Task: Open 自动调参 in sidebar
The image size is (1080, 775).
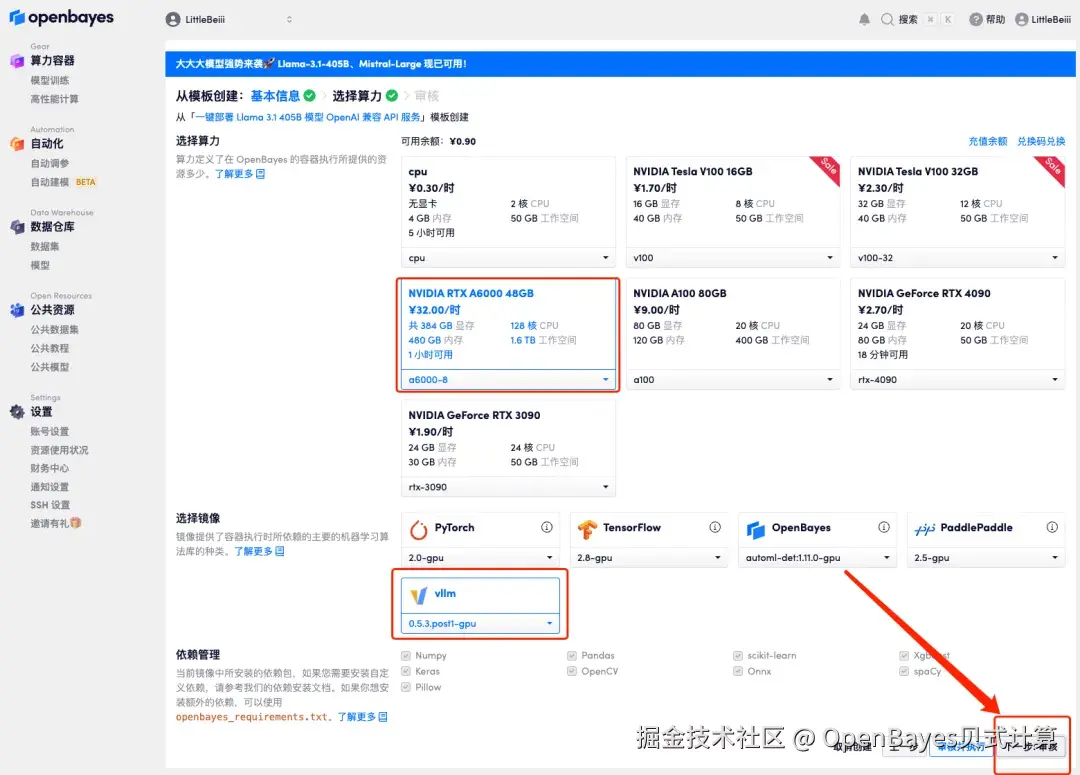Action: point(50,163)
